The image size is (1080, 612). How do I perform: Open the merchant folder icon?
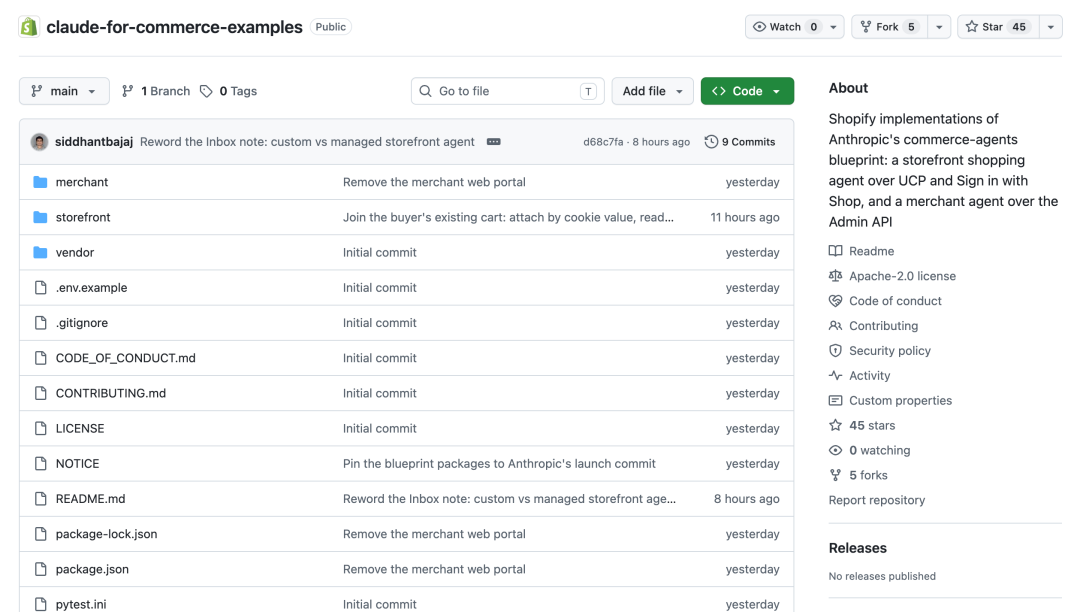click(41, 182)
